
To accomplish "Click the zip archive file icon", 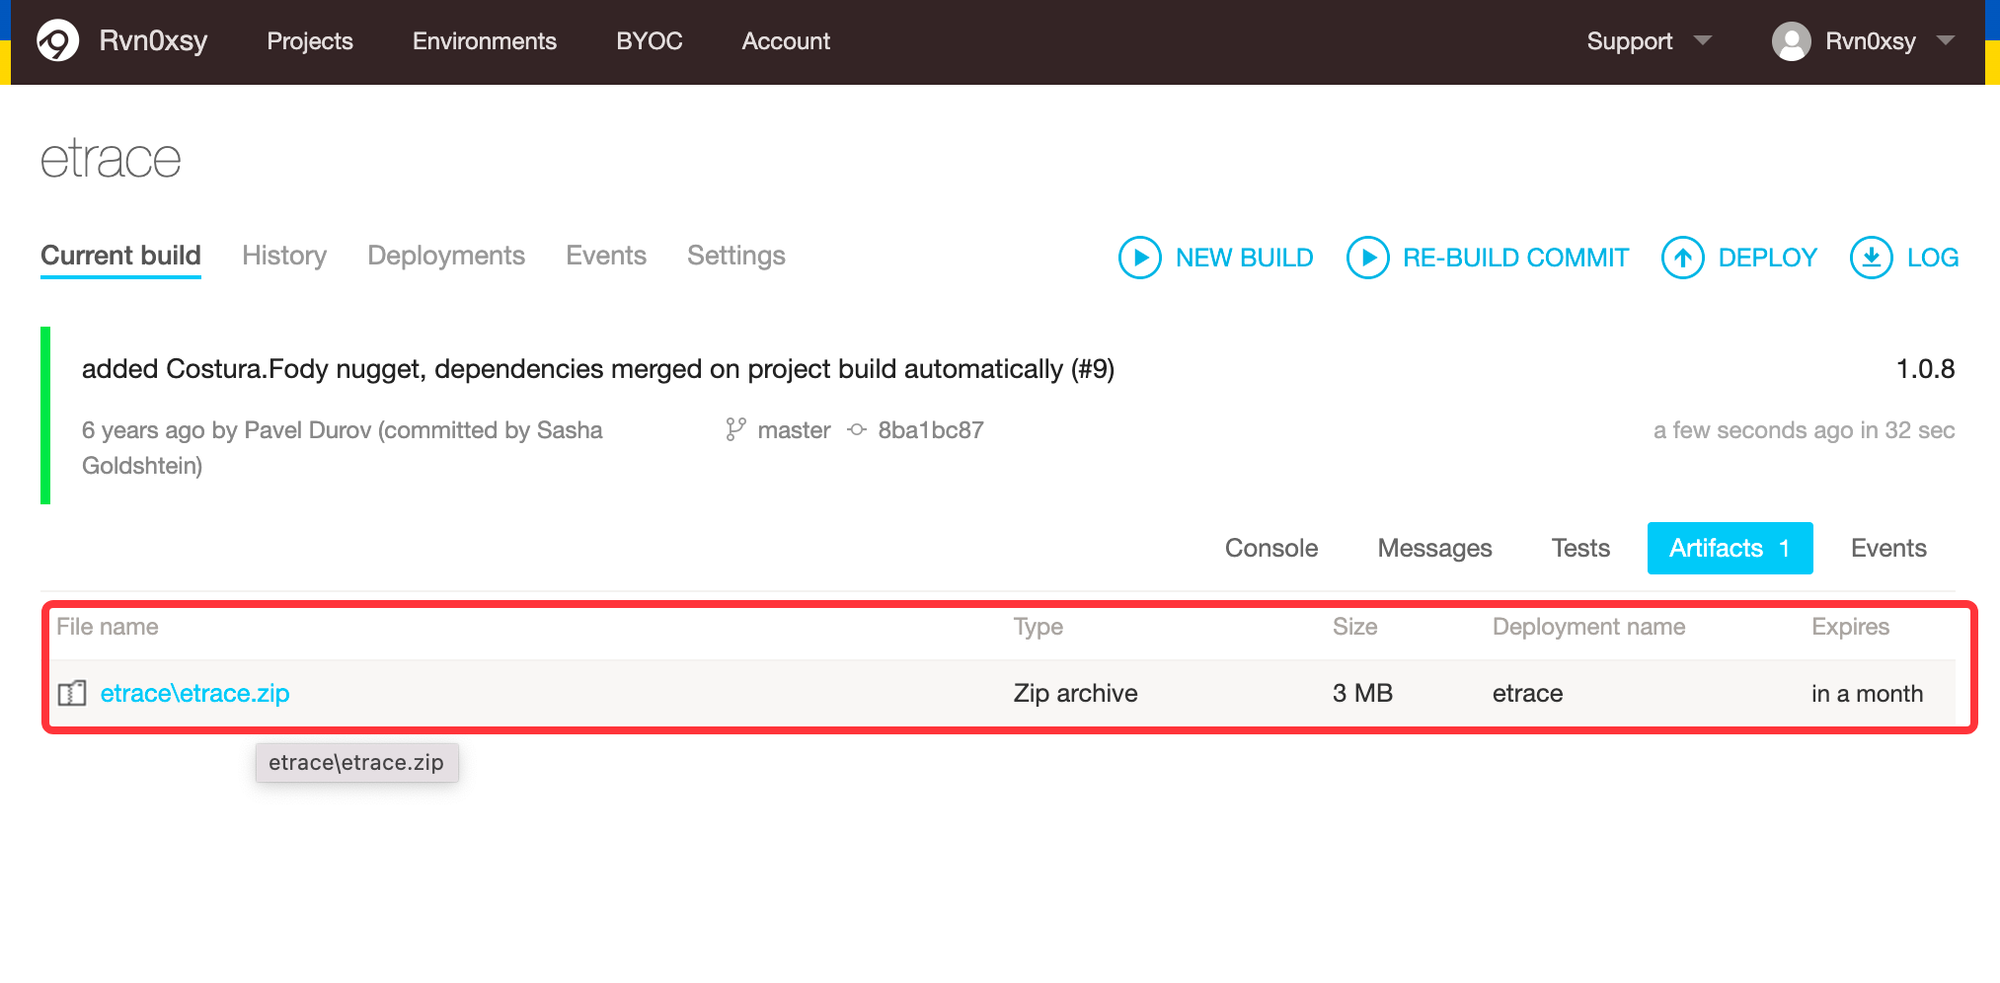I will 72,693.
